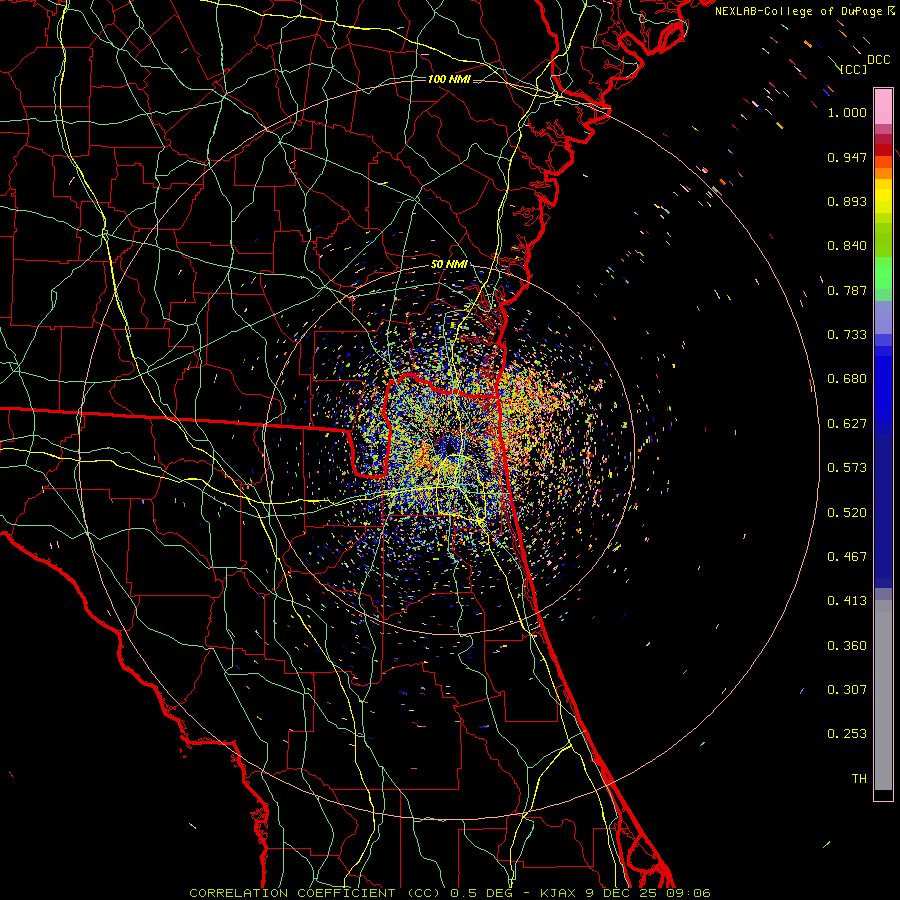Click the 0.947 color scale value
The height and width of the screenshot is (900, 900).
(x=847, y=157)
